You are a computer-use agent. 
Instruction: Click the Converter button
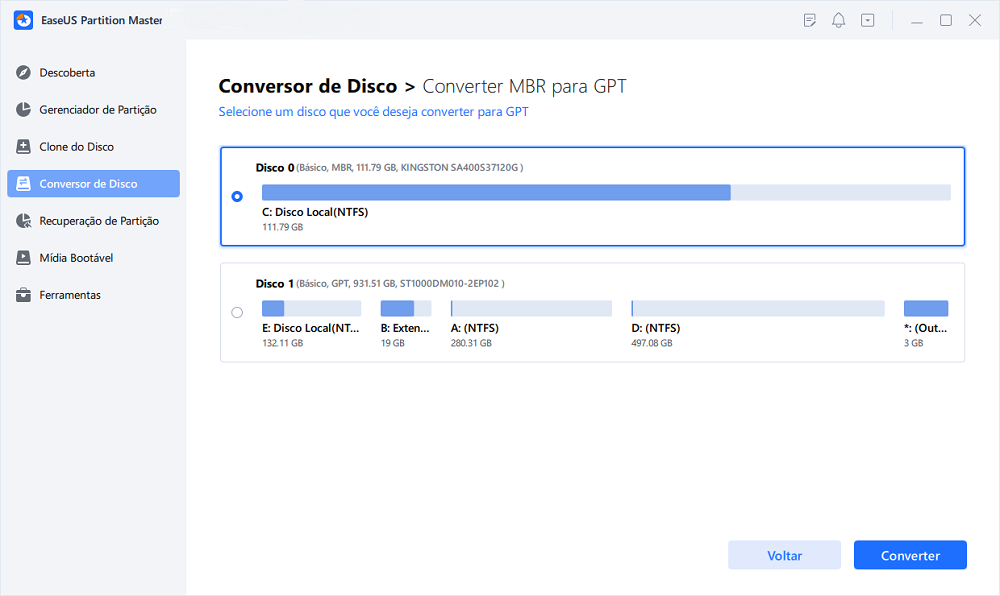pyautogui.click(x=910, y=555)
